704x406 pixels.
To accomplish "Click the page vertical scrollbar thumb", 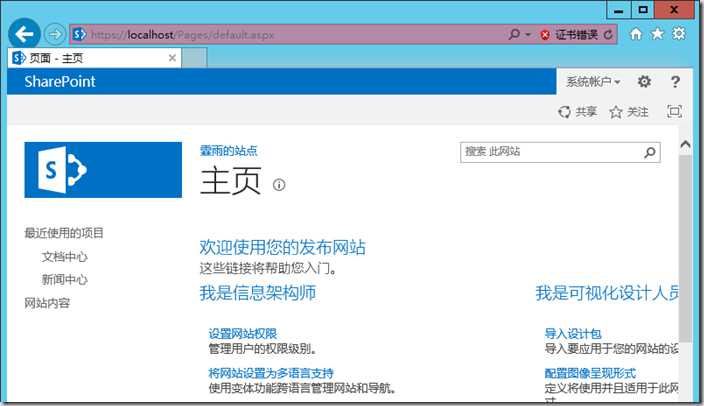I will pyautogui.click(x=685, y=249).
